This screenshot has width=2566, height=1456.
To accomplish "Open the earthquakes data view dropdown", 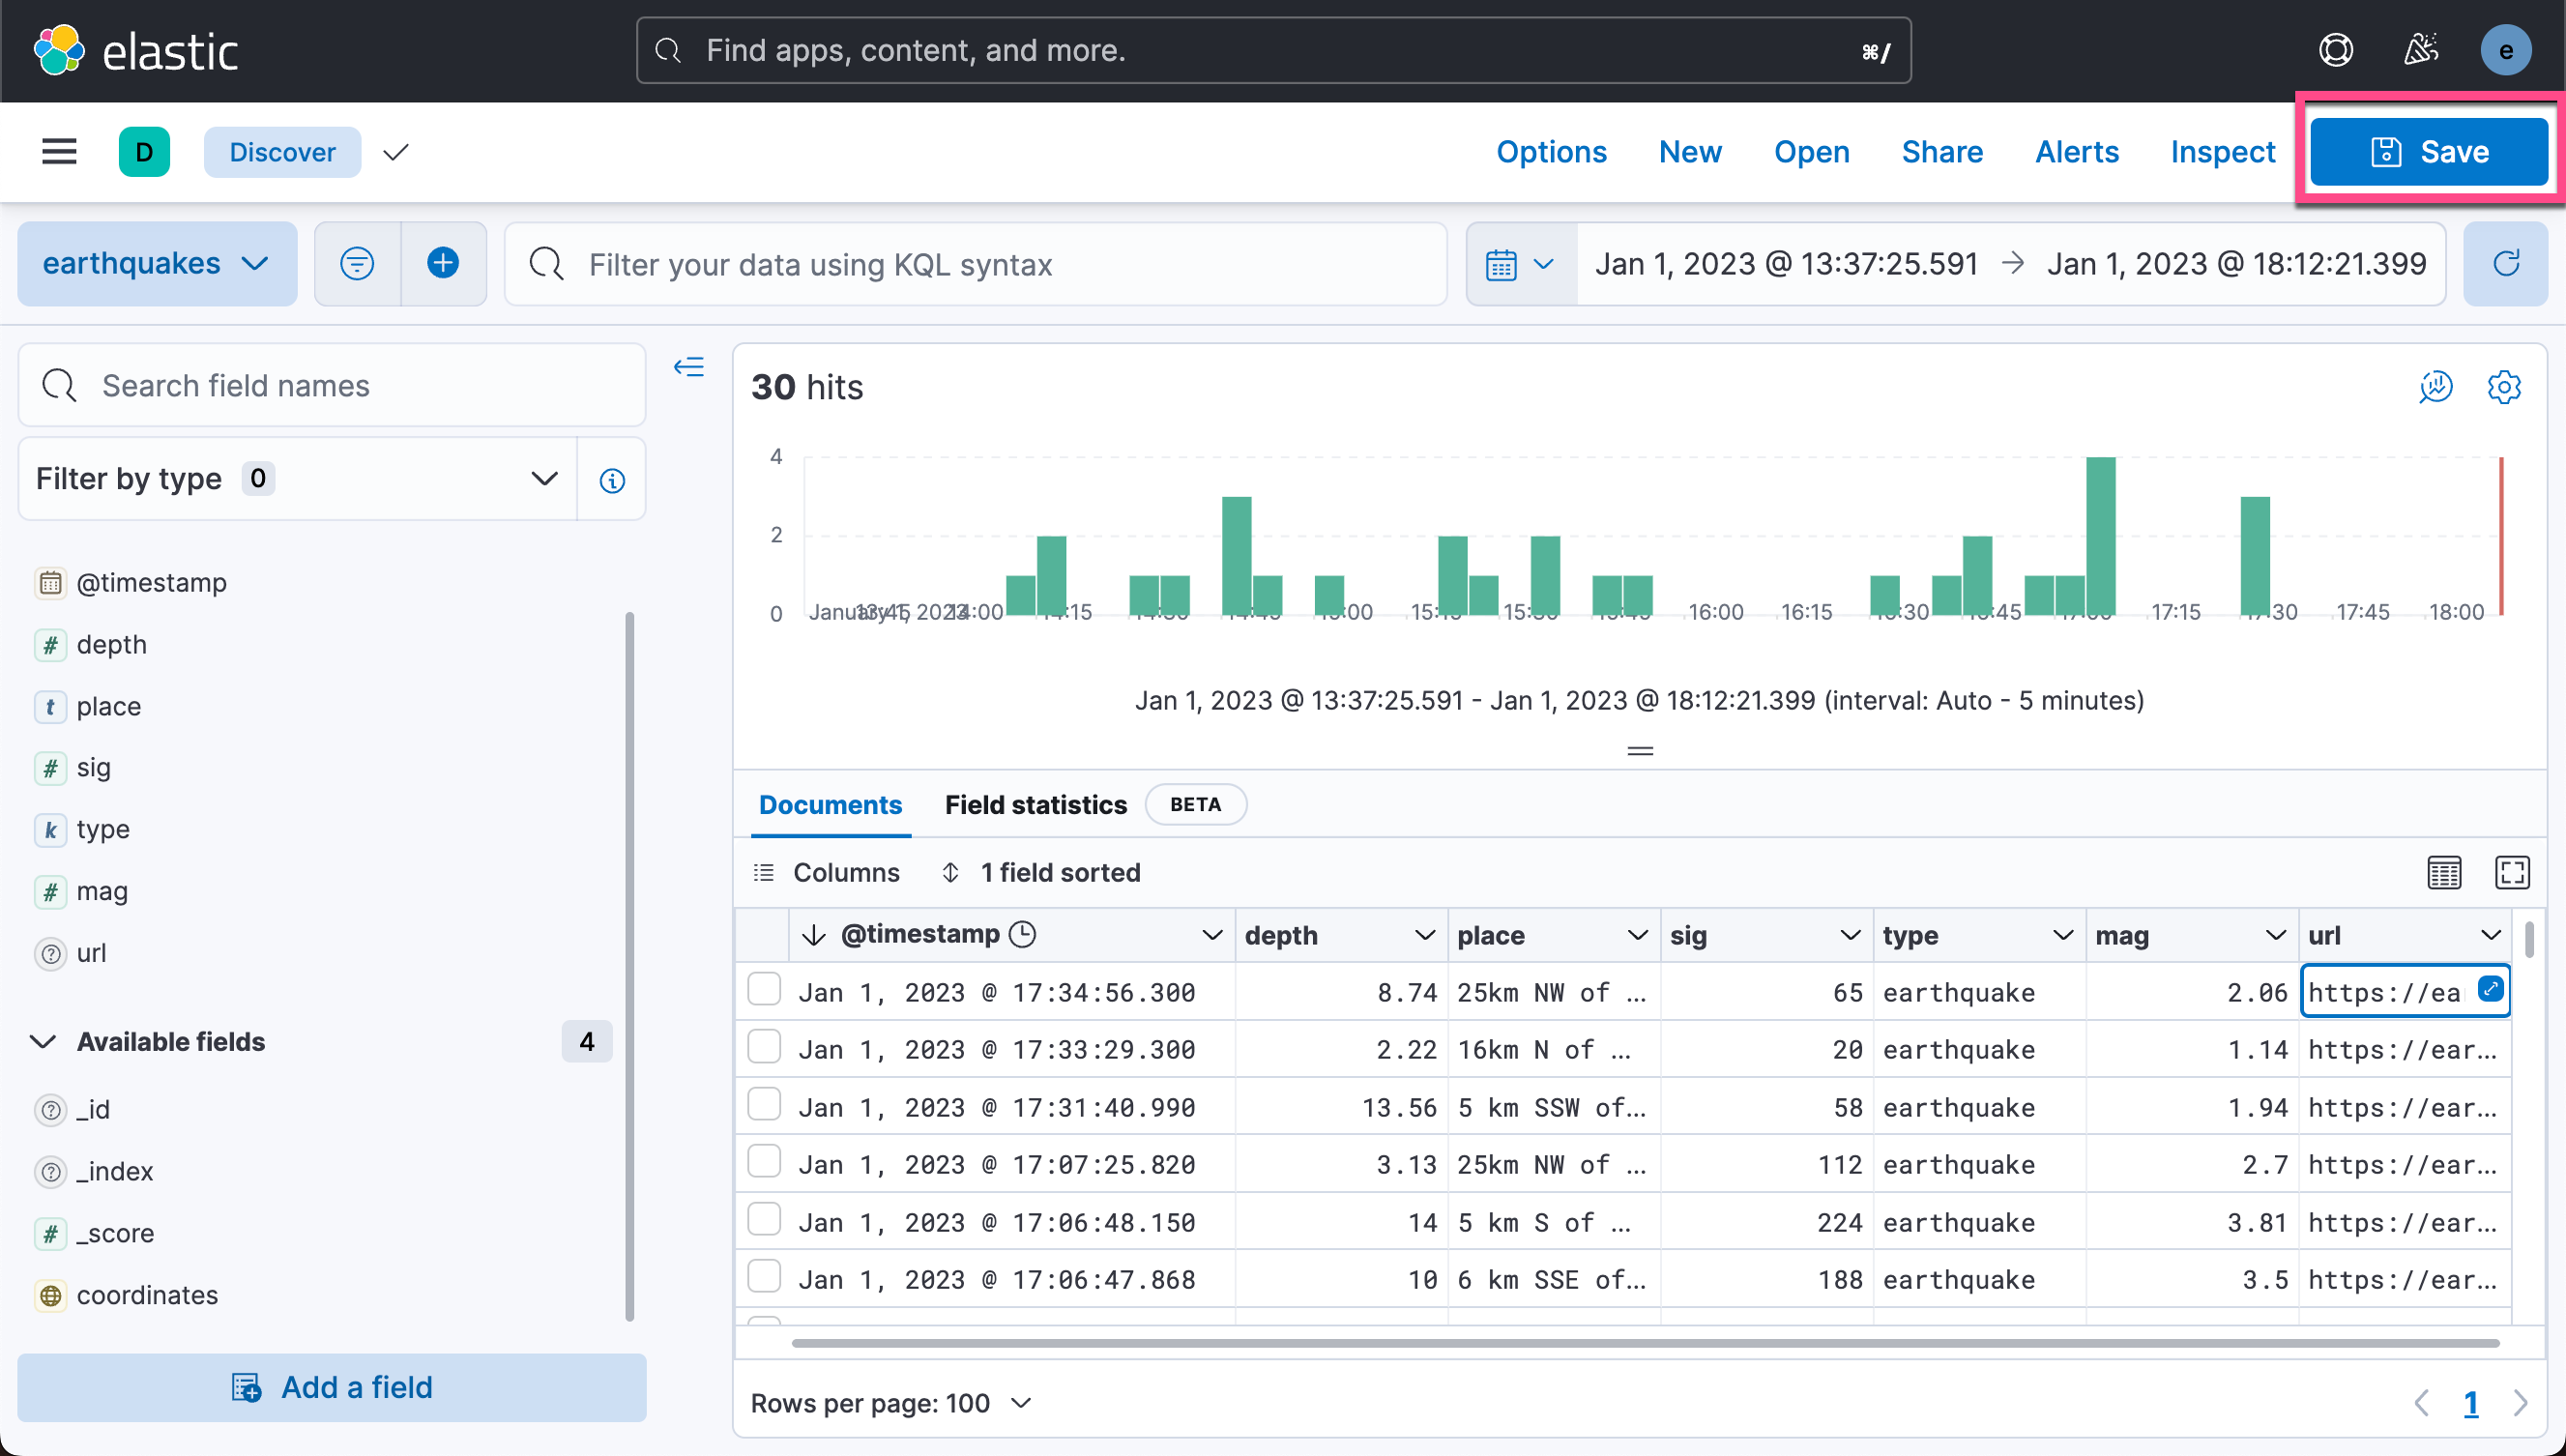I will click(x=157, y=264).
